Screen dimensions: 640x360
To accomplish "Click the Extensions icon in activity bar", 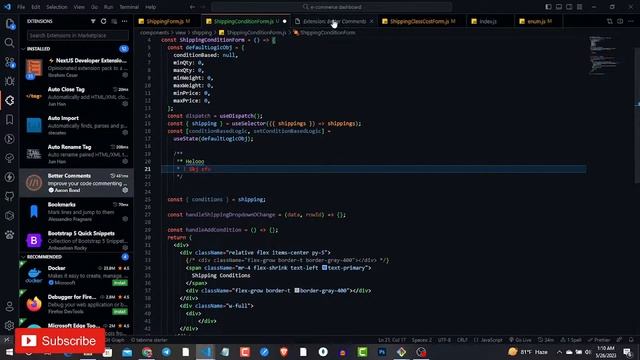I will [9, 100].
